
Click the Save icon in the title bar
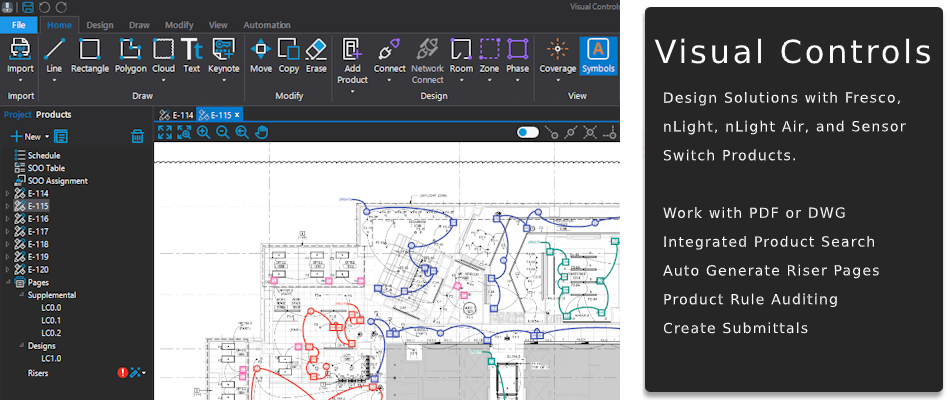[28, 7]
